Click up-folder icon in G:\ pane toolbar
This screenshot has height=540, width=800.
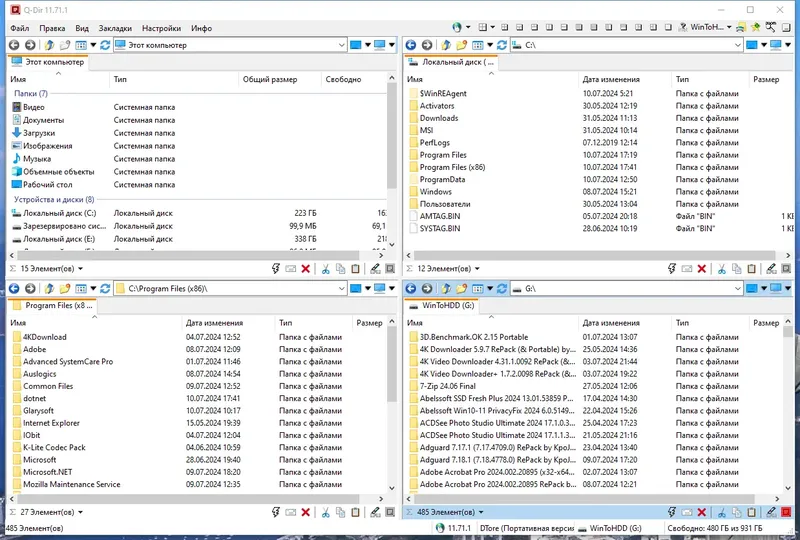click(445, 288)
